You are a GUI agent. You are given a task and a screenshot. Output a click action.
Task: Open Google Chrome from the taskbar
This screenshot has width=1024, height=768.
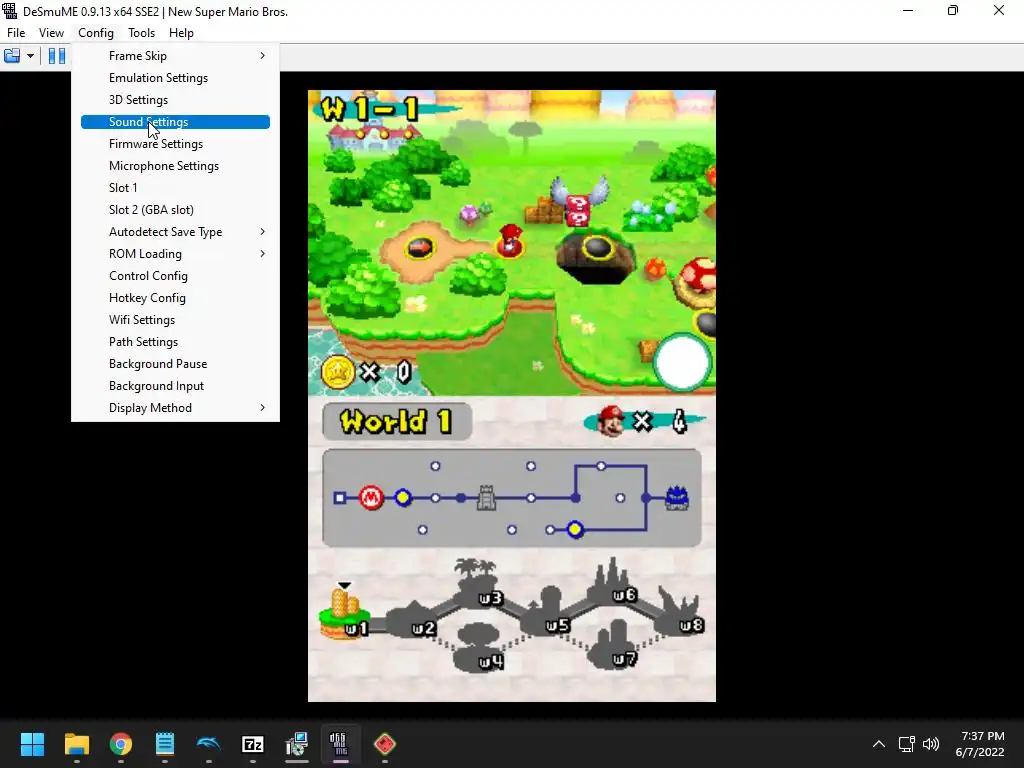pyautogui.click(x=121, y=744)
